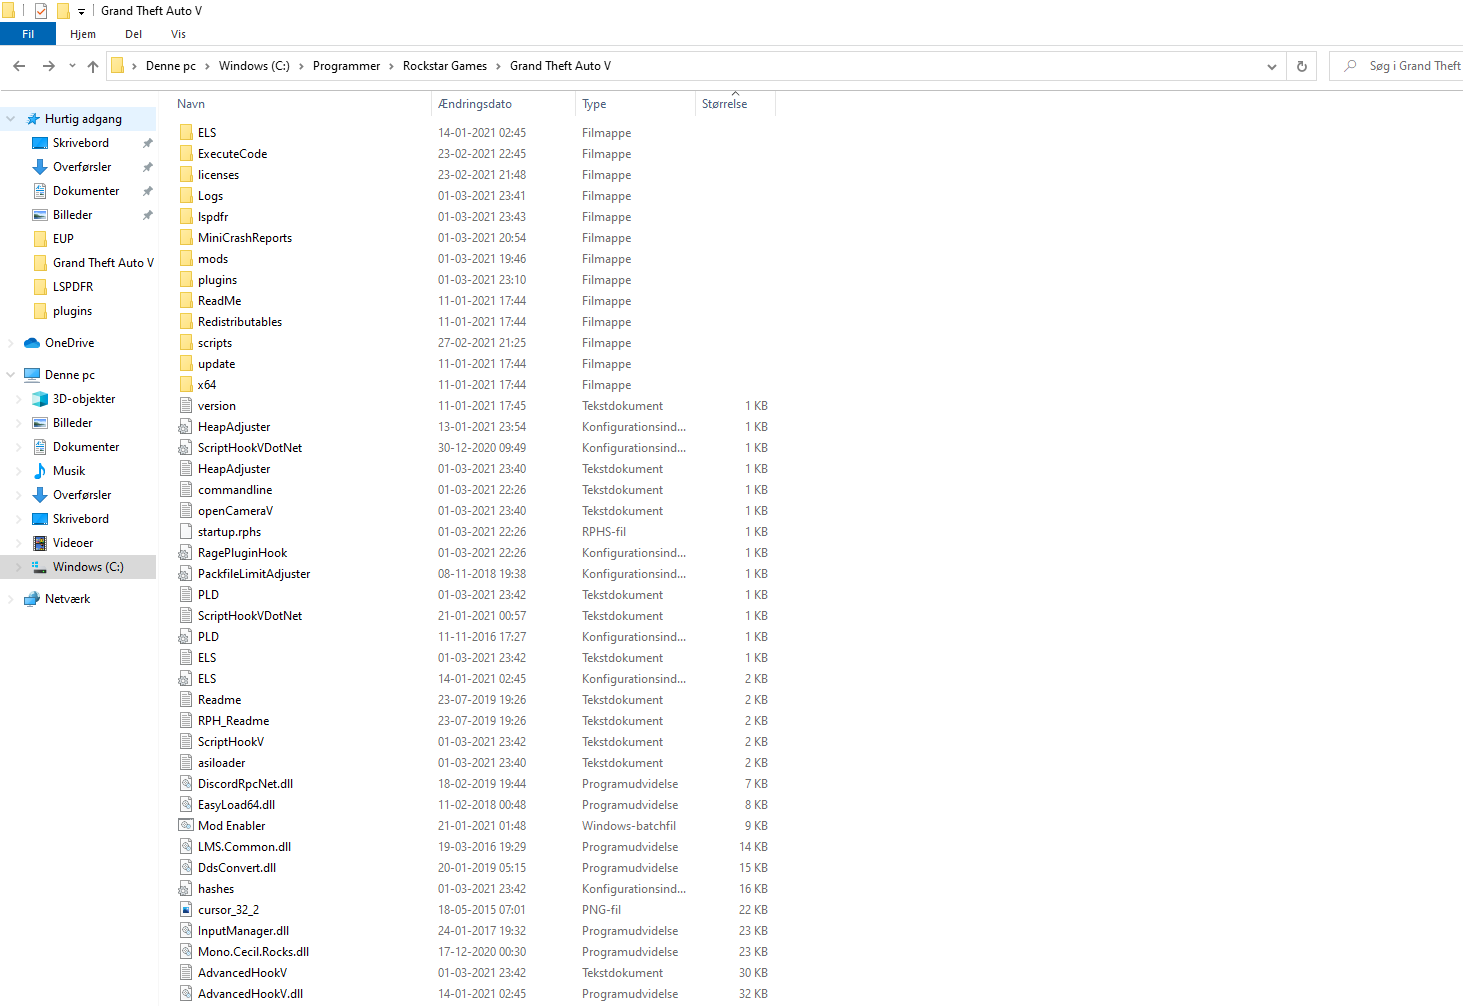
Task: Select the Mono.Cecil.Rocks.dll file name
Action: [254, 952]
